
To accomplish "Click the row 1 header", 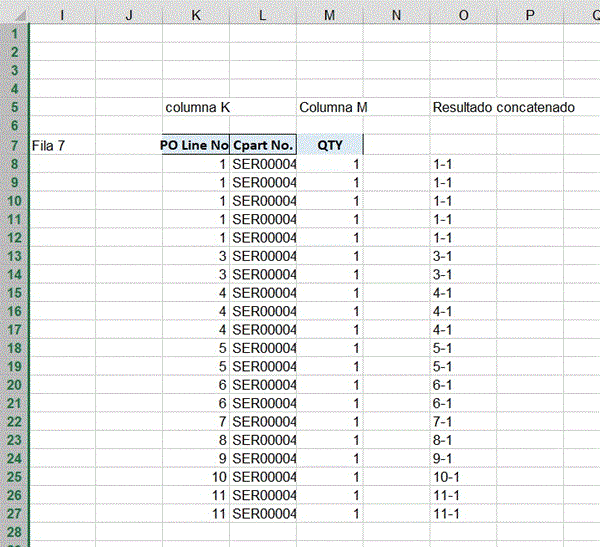I will [14, 33].
